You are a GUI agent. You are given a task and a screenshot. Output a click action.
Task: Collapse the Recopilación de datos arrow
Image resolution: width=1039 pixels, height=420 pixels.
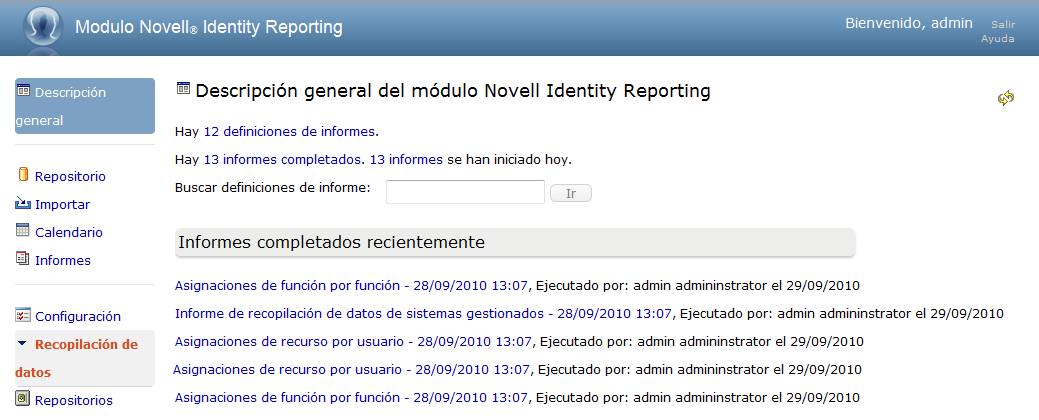tap(23, 344)
